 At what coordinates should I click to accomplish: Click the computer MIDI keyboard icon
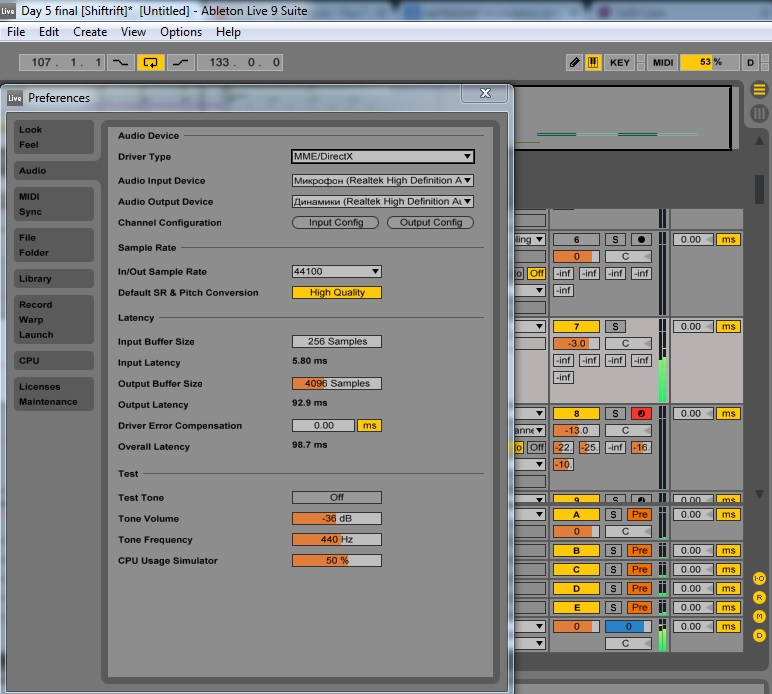(x=593, y=62)
